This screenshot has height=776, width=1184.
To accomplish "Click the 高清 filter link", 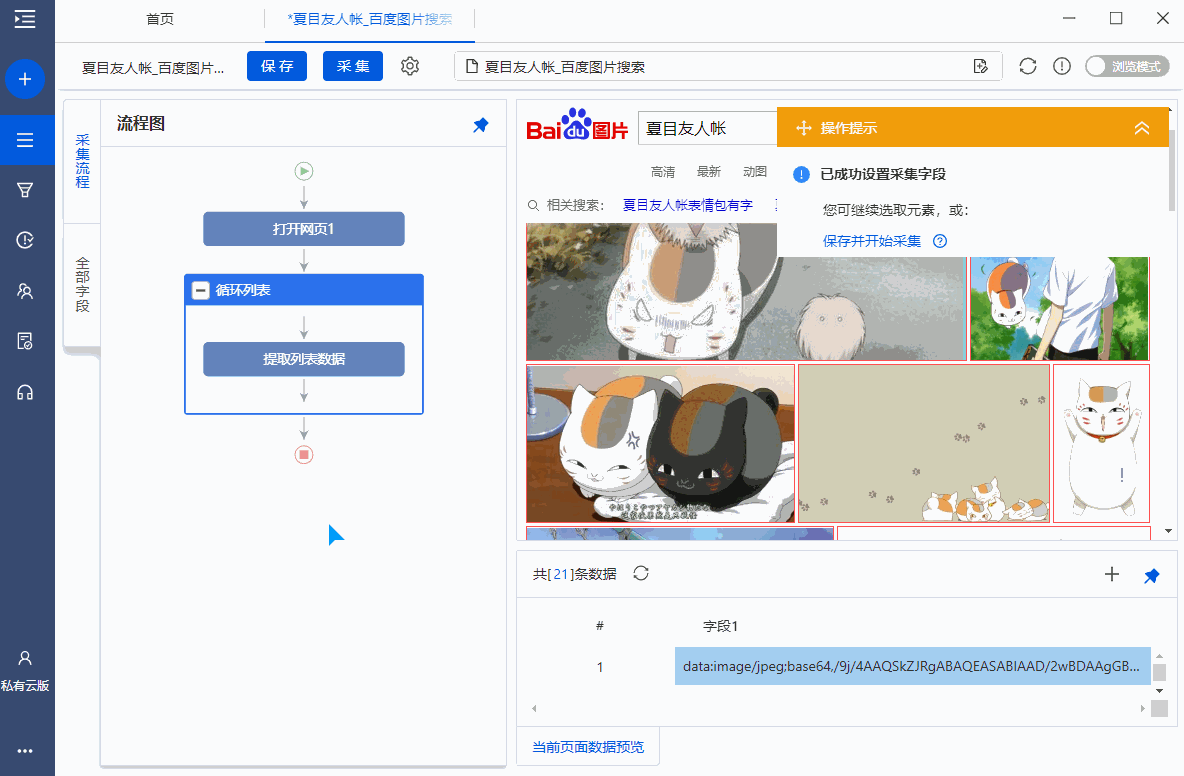I will coord(663,171).
